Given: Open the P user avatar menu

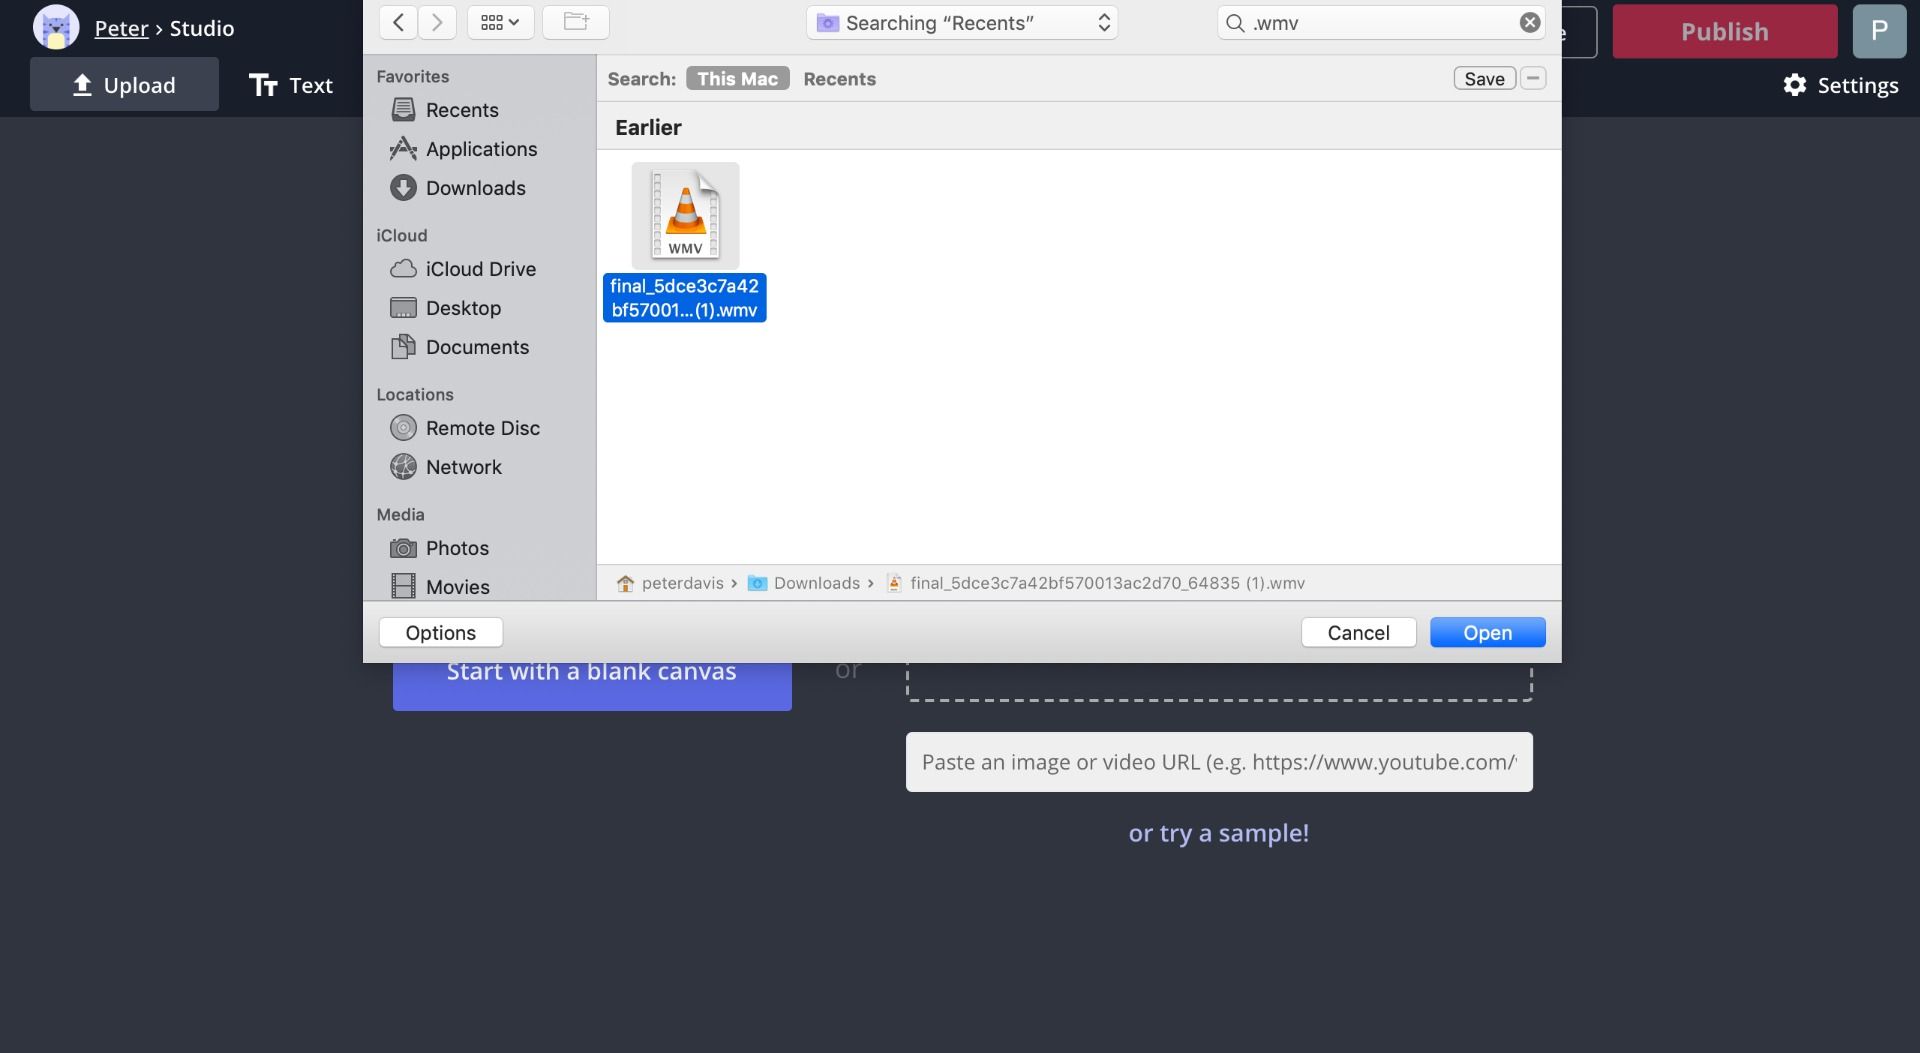Looking at the screenshot, I should pyautogui.click(x=1880, y=31).
